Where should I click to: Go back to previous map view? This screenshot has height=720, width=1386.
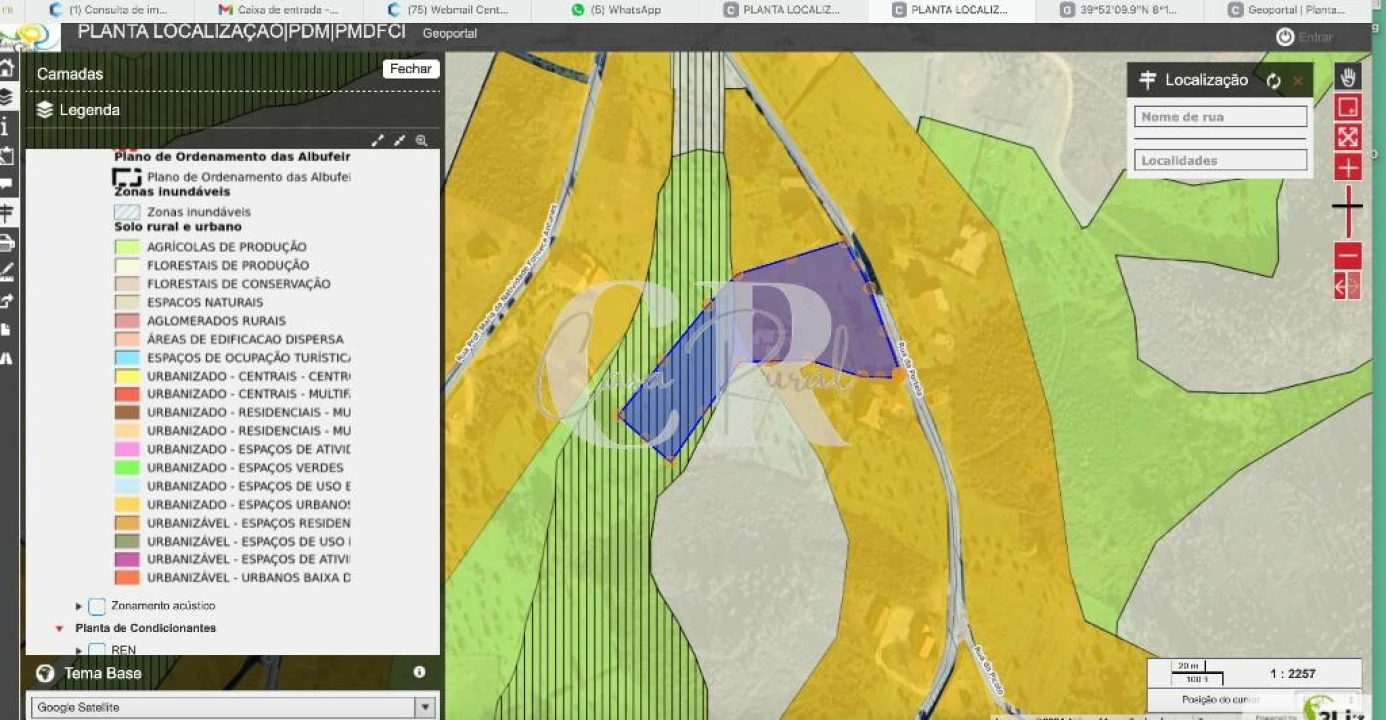(x=1341, y=287)
